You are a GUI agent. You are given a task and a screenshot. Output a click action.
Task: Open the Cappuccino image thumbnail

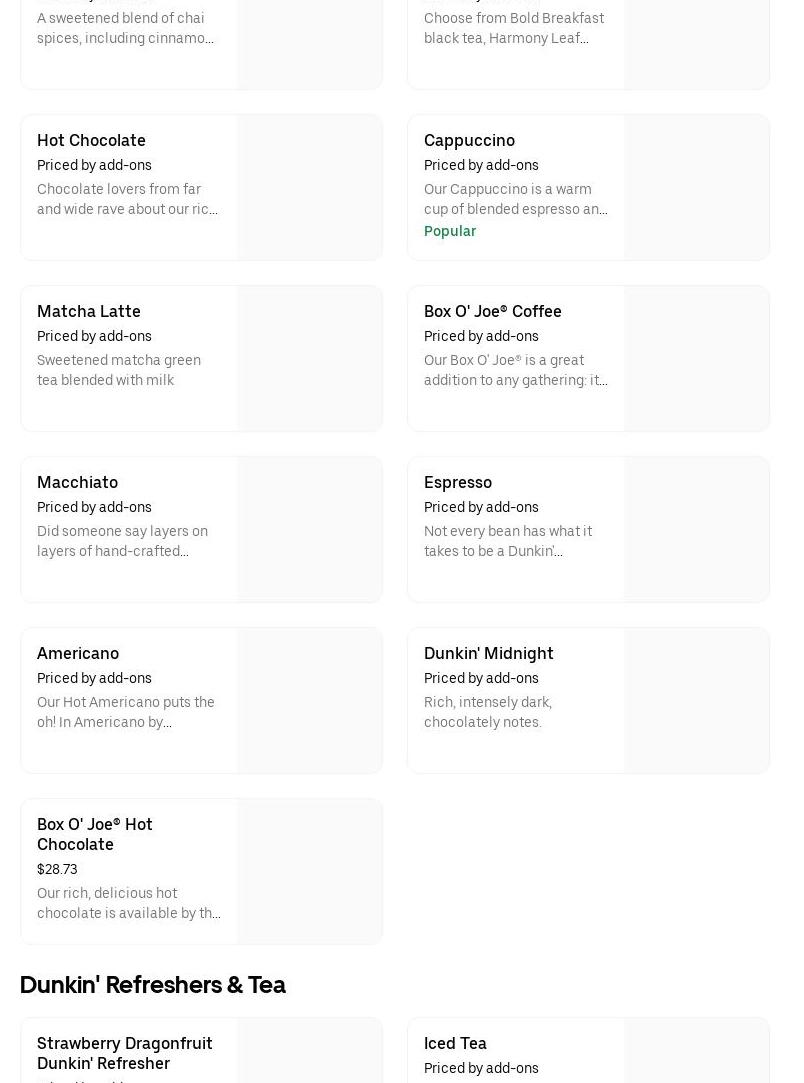coord(696,187)
